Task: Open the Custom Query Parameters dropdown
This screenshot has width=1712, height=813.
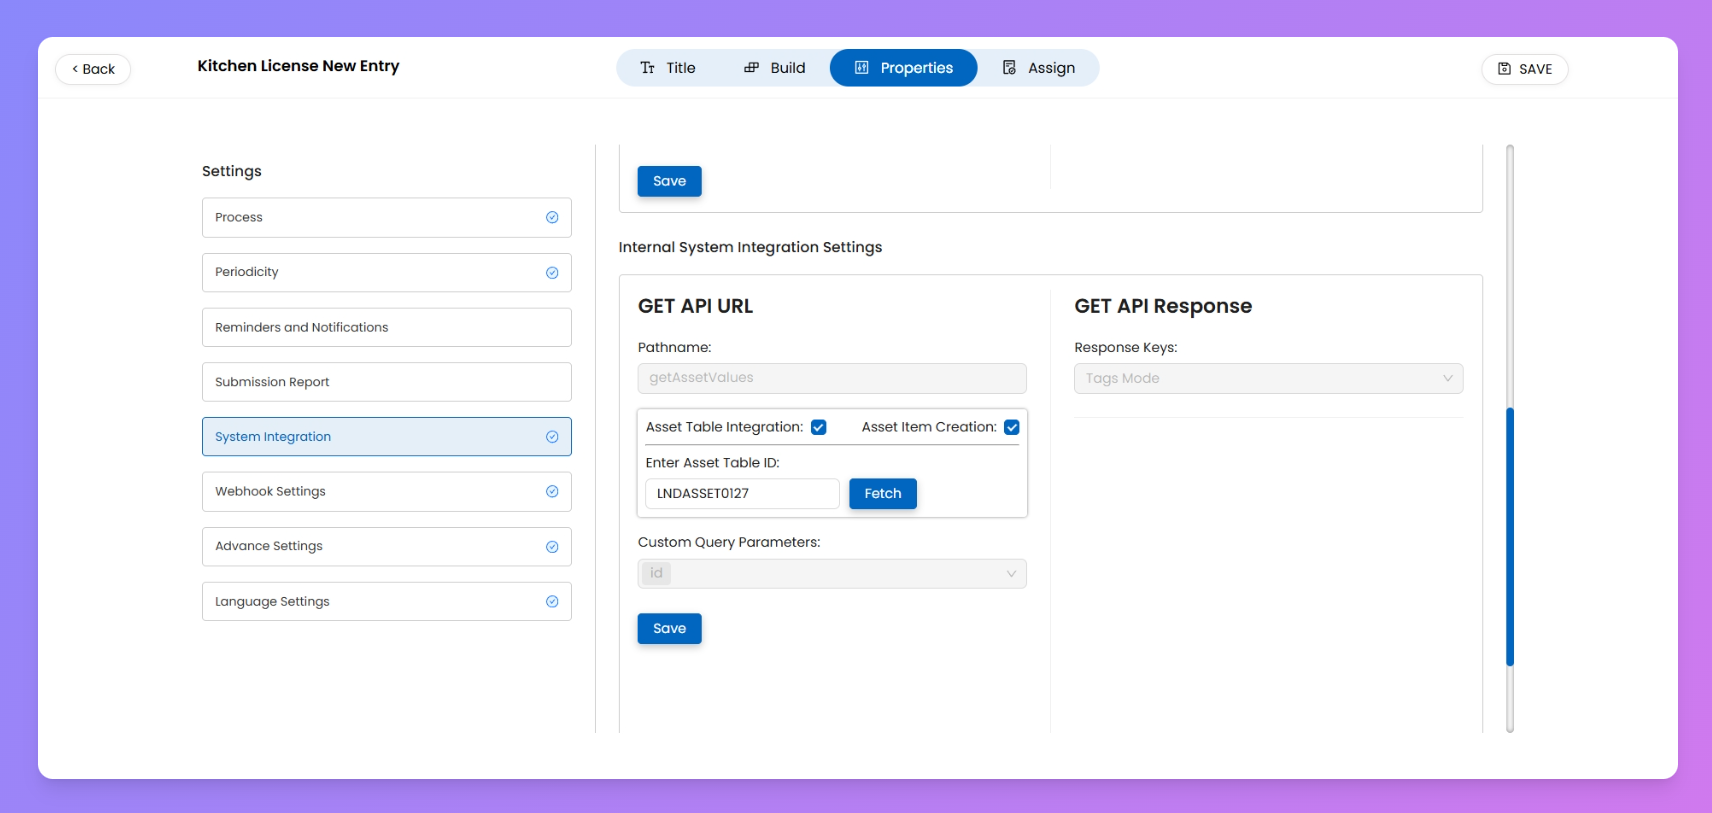Action: coord(832,574)
